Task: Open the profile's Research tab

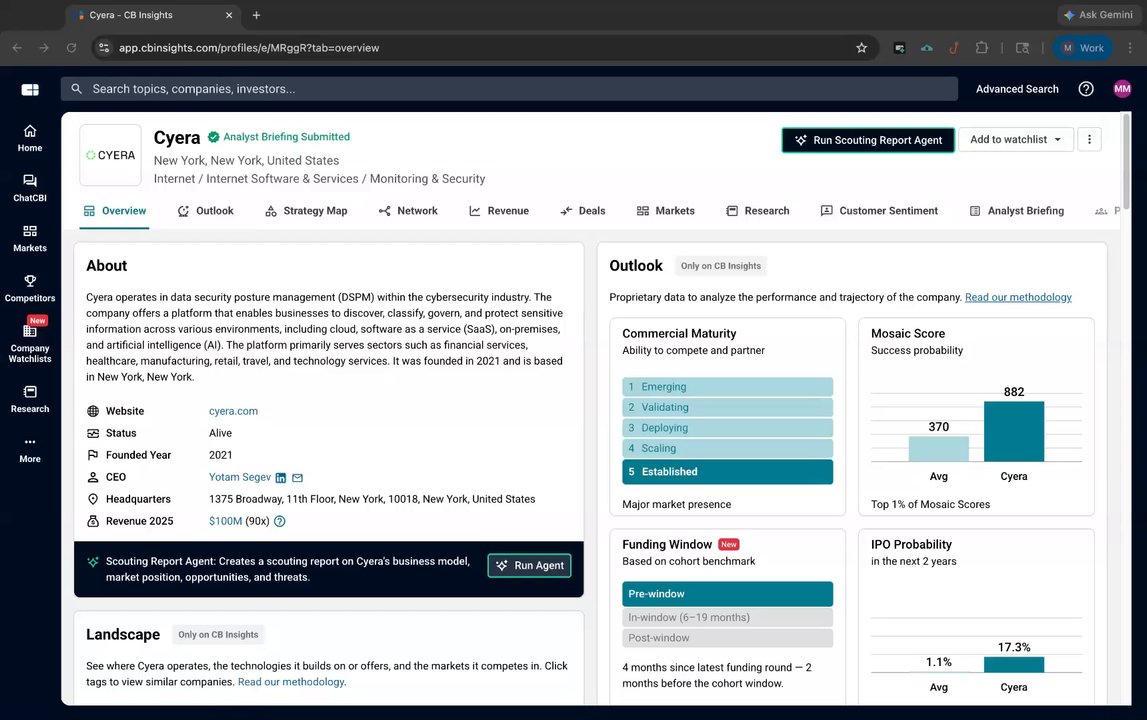Action: click(758, 211)
